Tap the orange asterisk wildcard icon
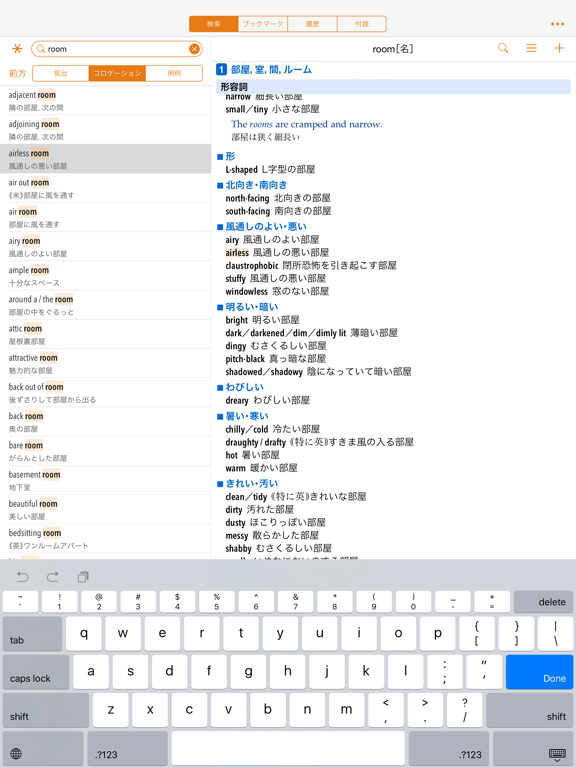 [x=17, y=48]
